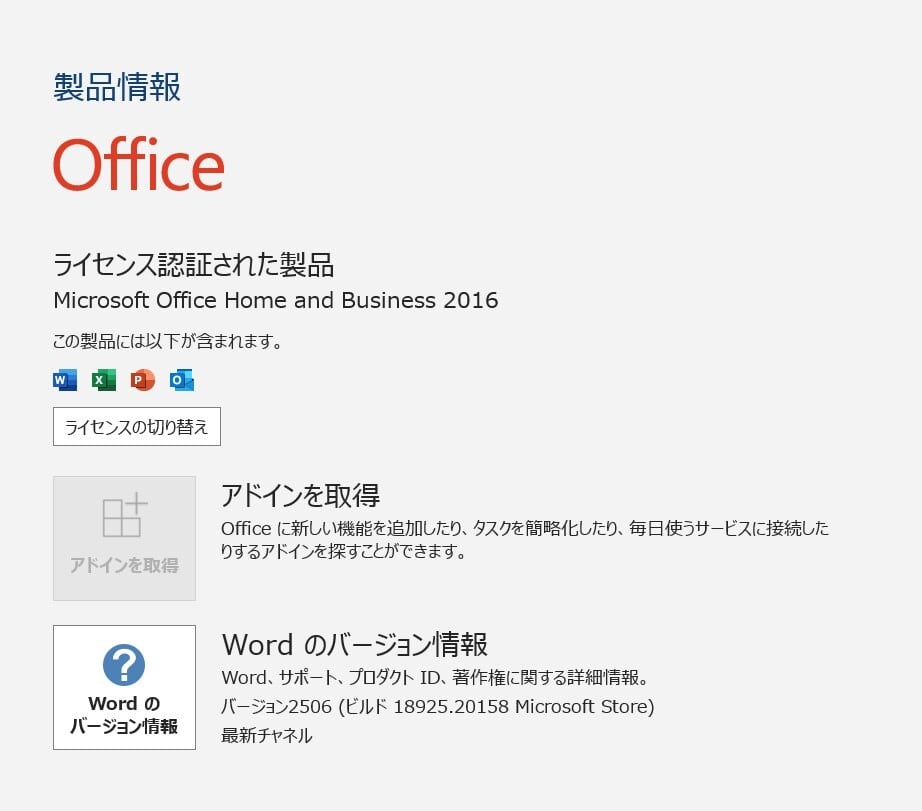Click the ライセンスの切り替え button
922x811 pixels.
137,426
